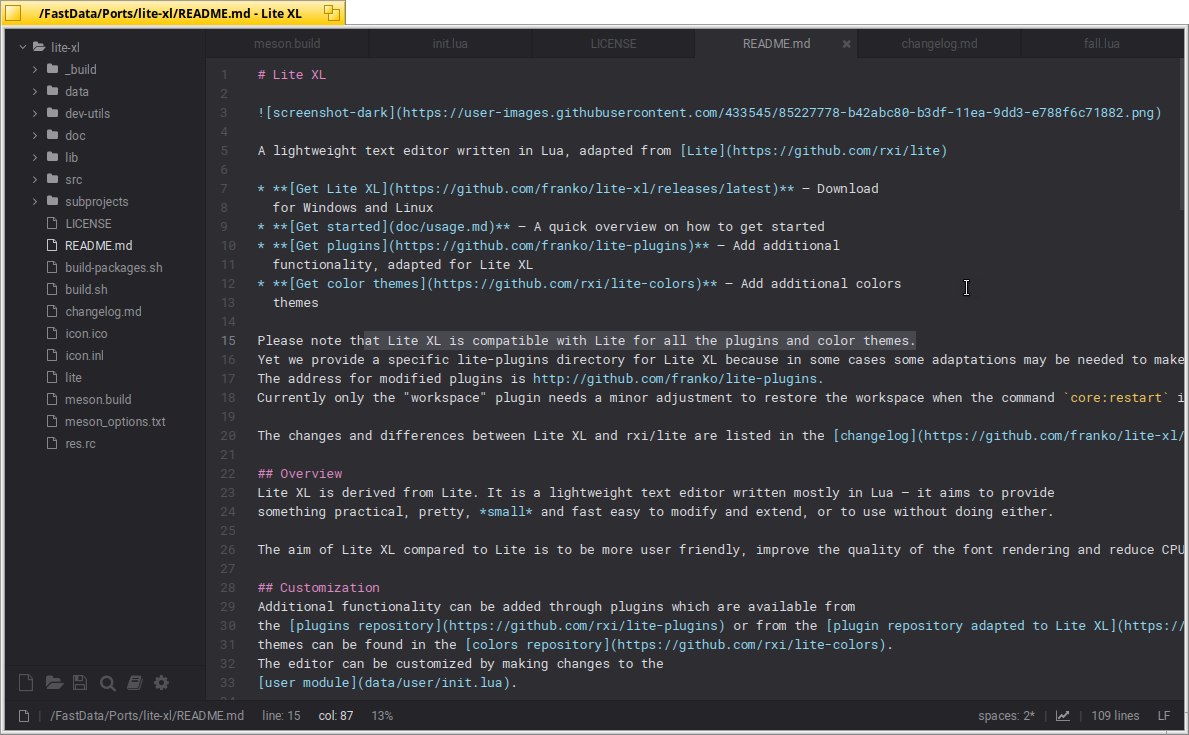Screen dimensions: 1189x735
Task: Click 'line: 15' in the status bar
Action: [x=281, y=715]
